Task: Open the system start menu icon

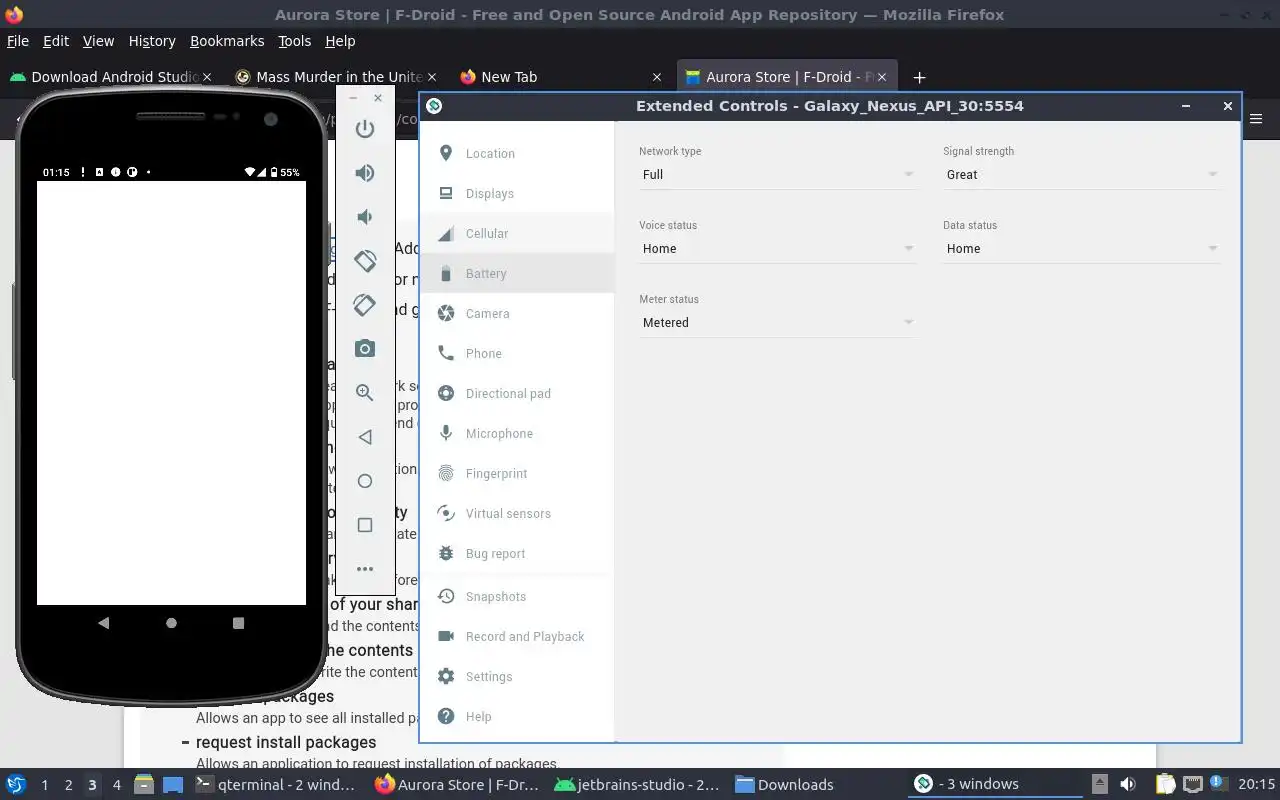Action: point(15,785)
